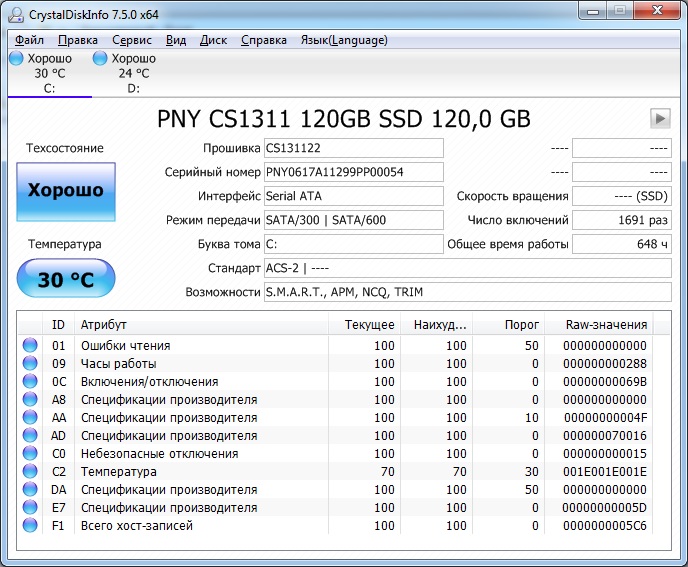
Task: Switch to the D: disk tab
Action: (133, 73)
